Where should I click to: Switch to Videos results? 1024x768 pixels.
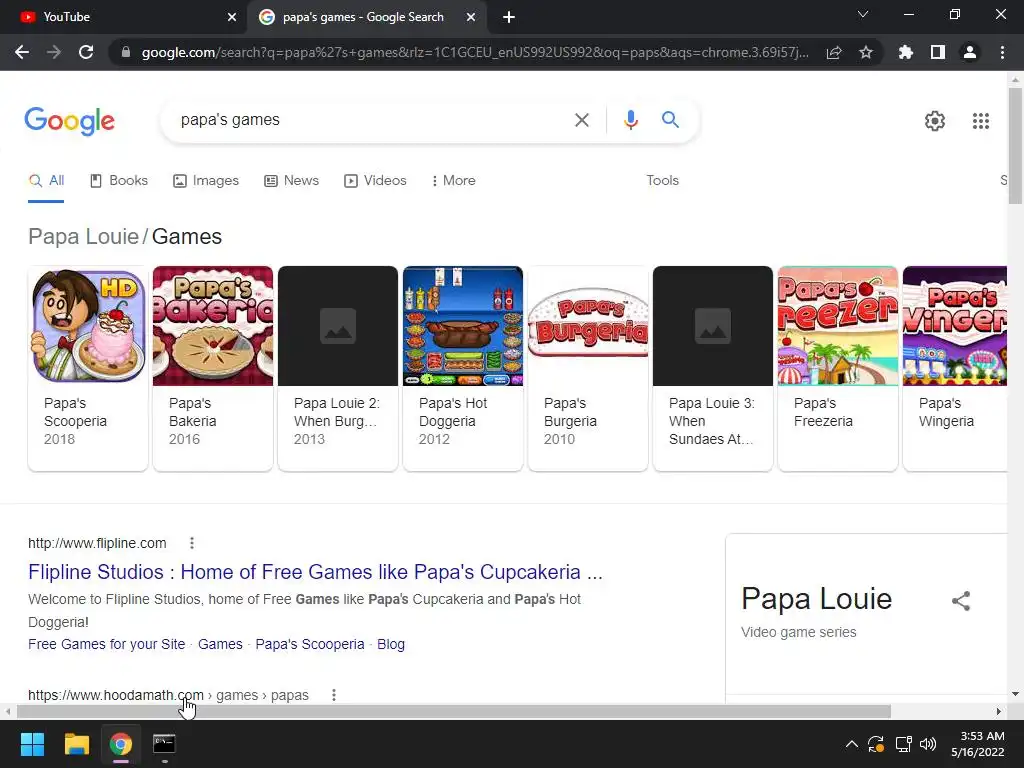coord(375,181)
